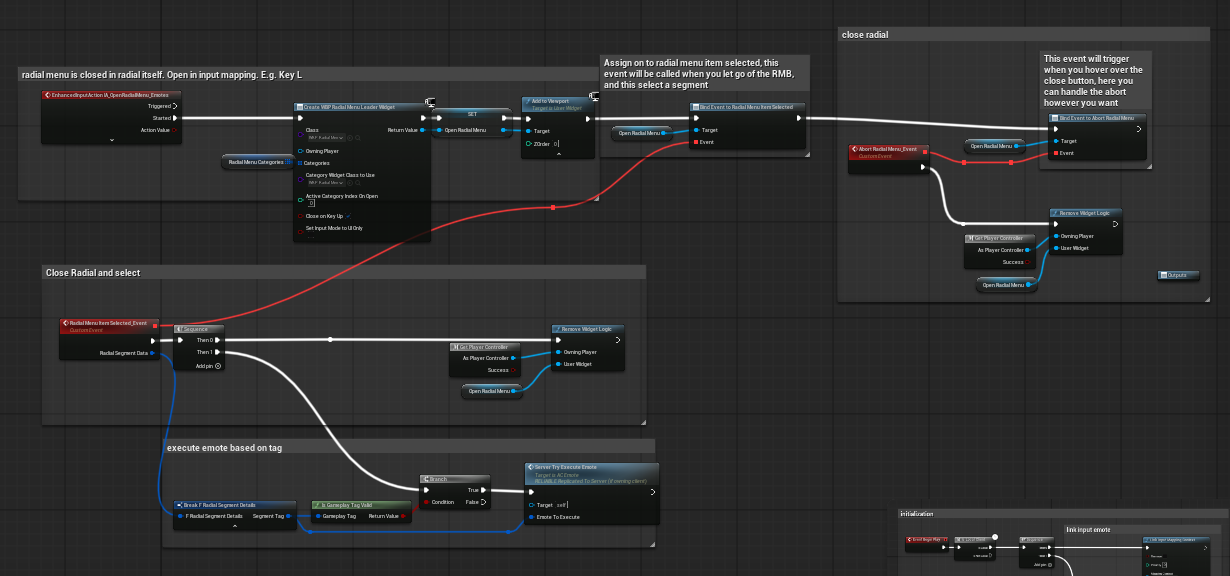1230x576 pixels.
Task: Click the Return Value pin of Create Widget node
Action: (x=423, y=130)
